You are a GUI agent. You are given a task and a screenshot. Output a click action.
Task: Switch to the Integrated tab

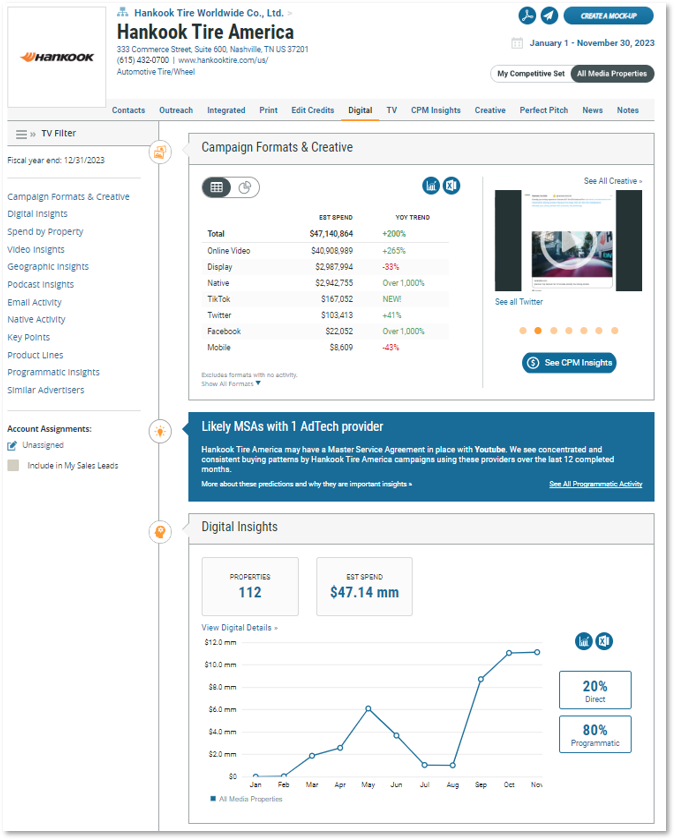(x=226, y=110)
